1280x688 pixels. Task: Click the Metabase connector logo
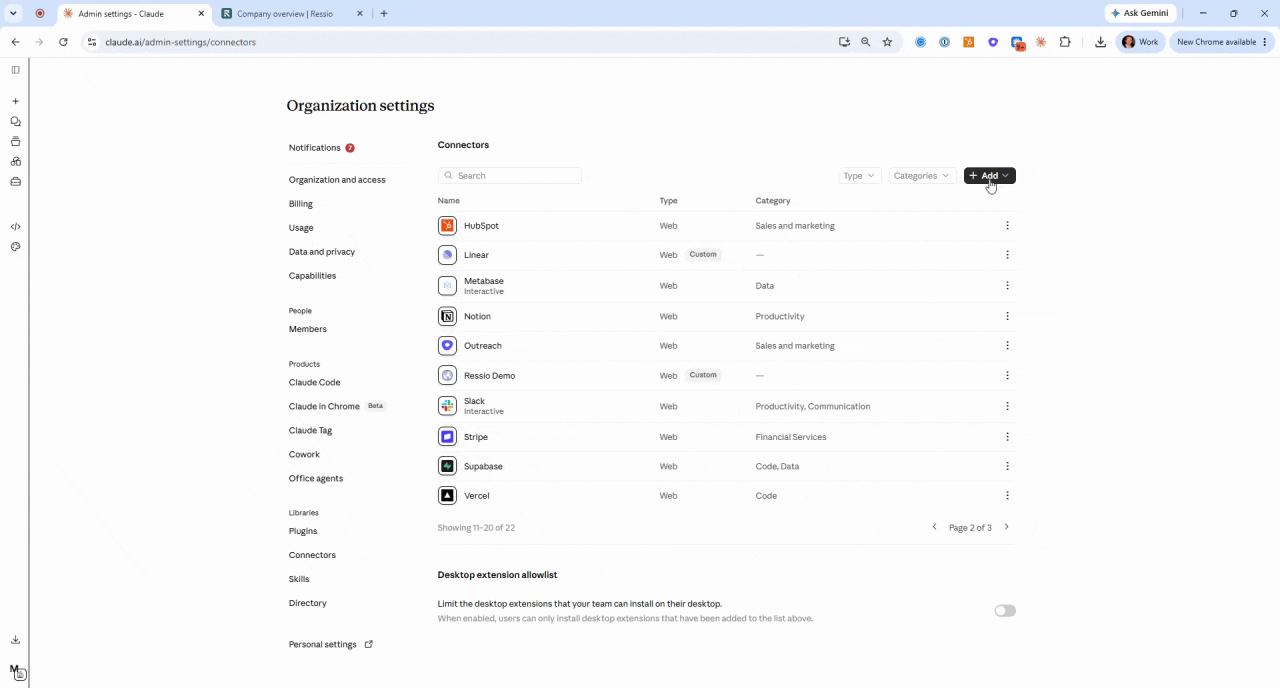447,286
